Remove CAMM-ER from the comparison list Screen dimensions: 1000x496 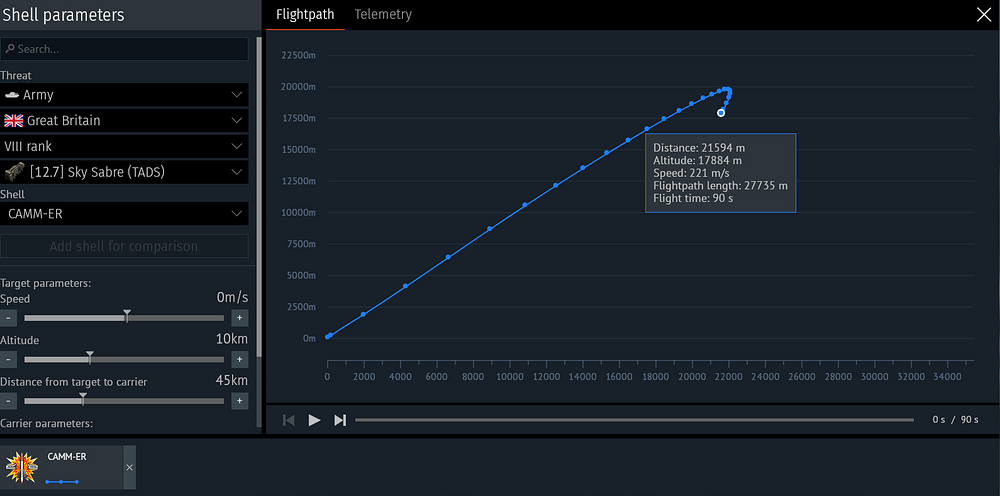129,467
